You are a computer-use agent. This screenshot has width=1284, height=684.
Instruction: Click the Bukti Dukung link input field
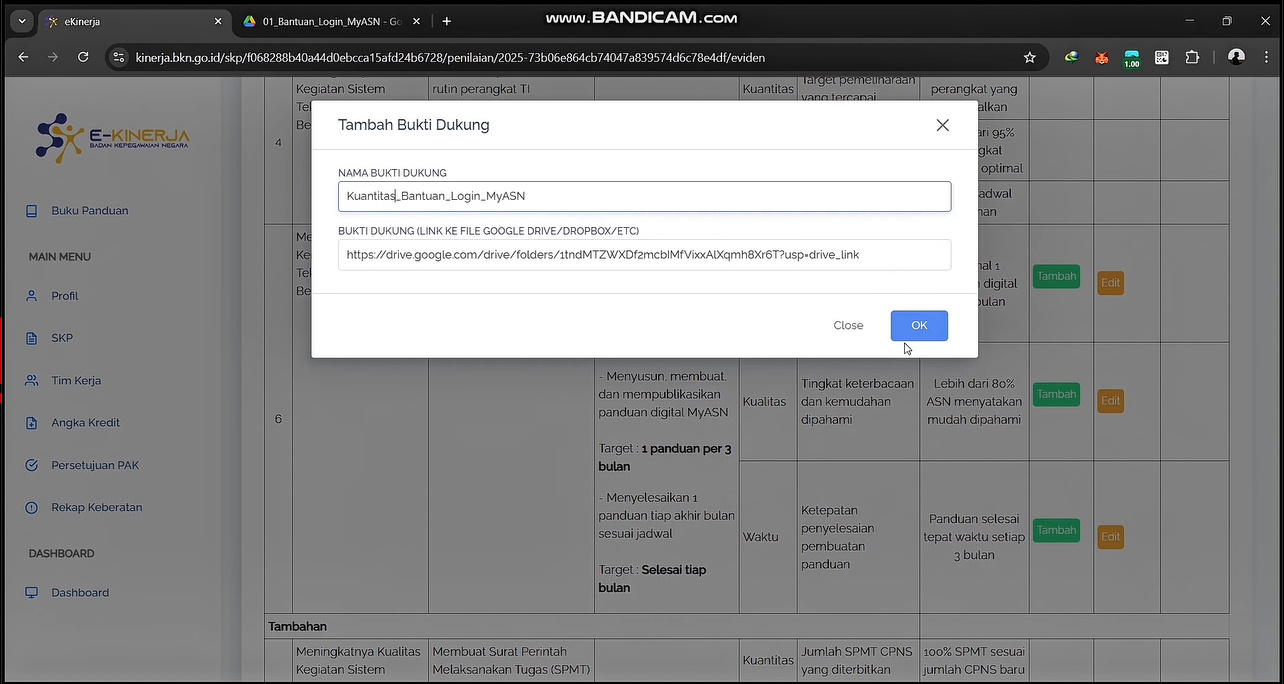[644, 255]
